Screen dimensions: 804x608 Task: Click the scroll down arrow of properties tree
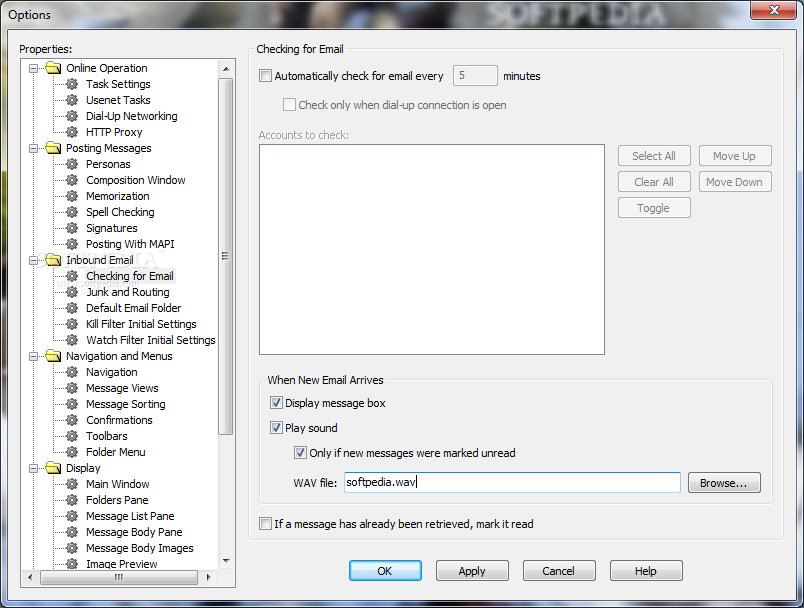[x=226, y=561]
